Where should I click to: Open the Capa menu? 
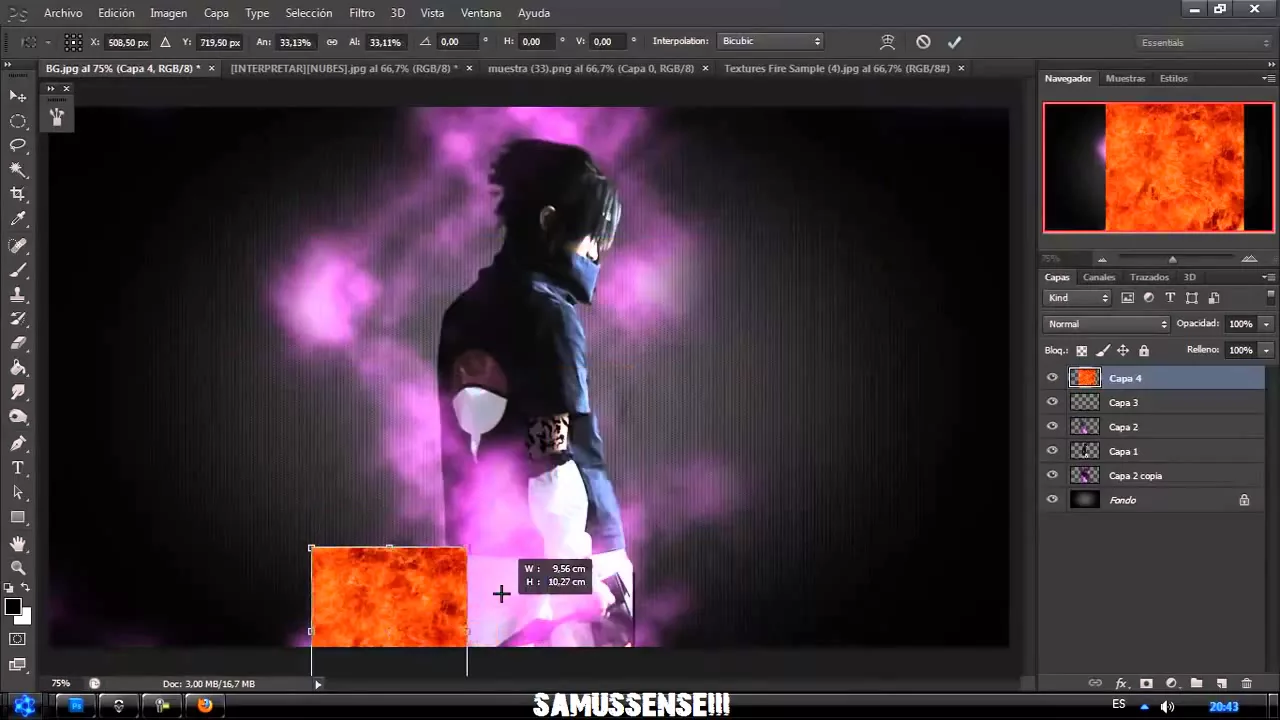point(216,13)
